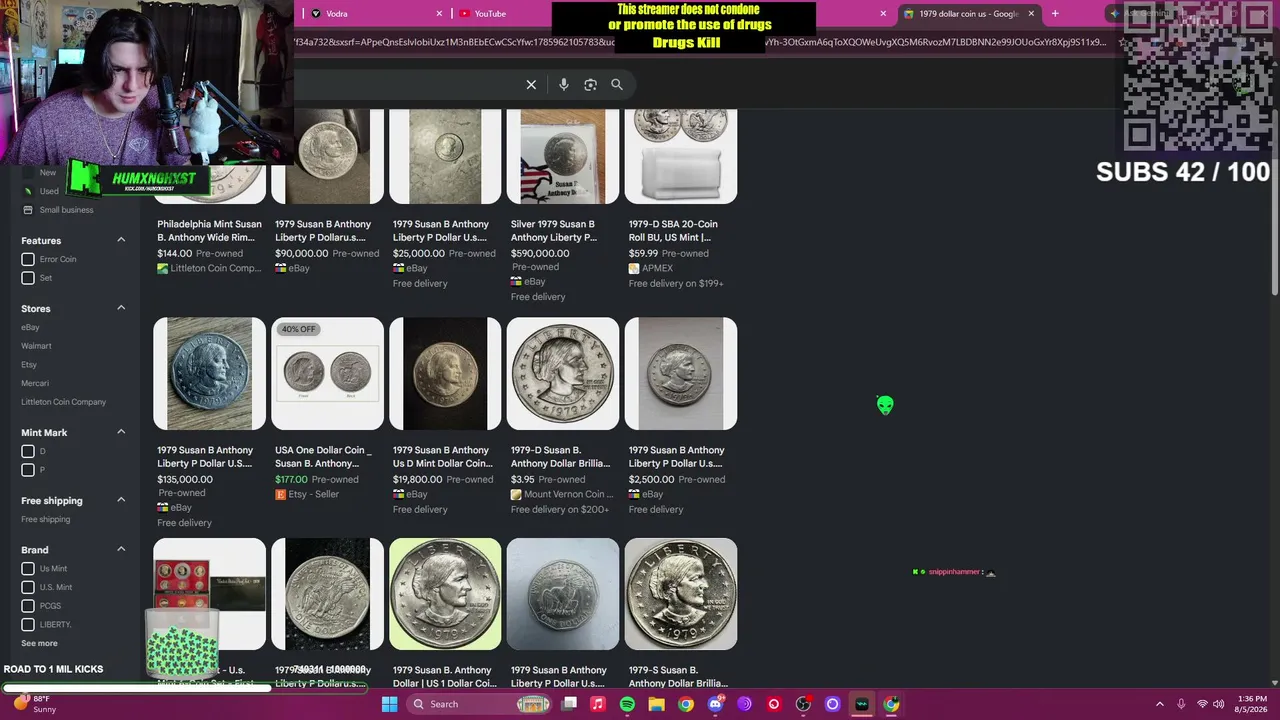The width and height of the screenshot is (1280, 720).
Task: Clear the Google search box text
Action: (x=531, y=85)
